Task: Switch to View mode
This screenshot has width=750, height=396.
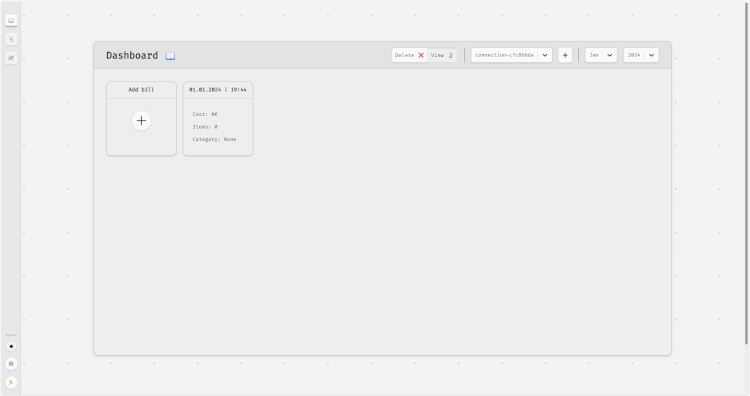Action: coord(442,55)
